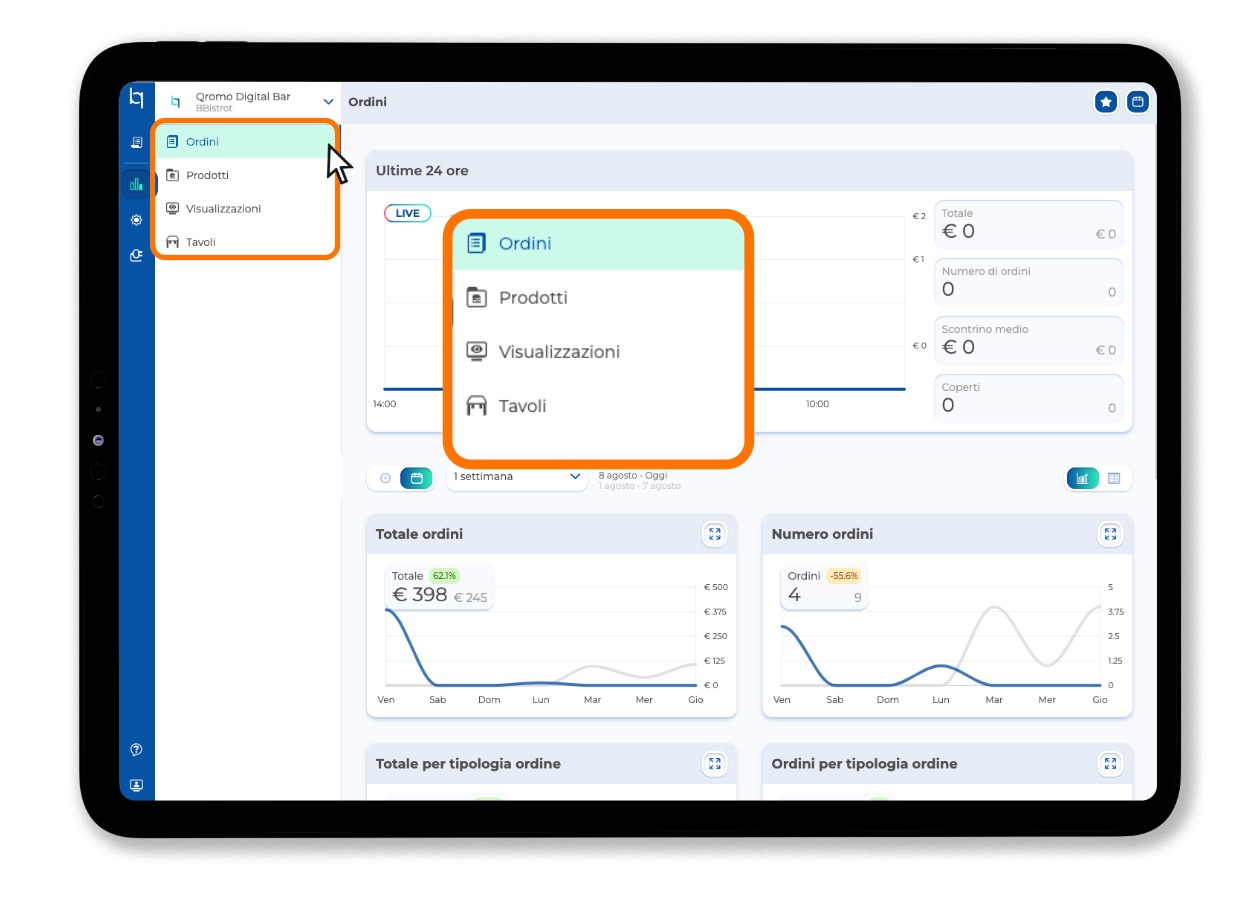Switch to clock time-range mode

click(x=385, y=478)
